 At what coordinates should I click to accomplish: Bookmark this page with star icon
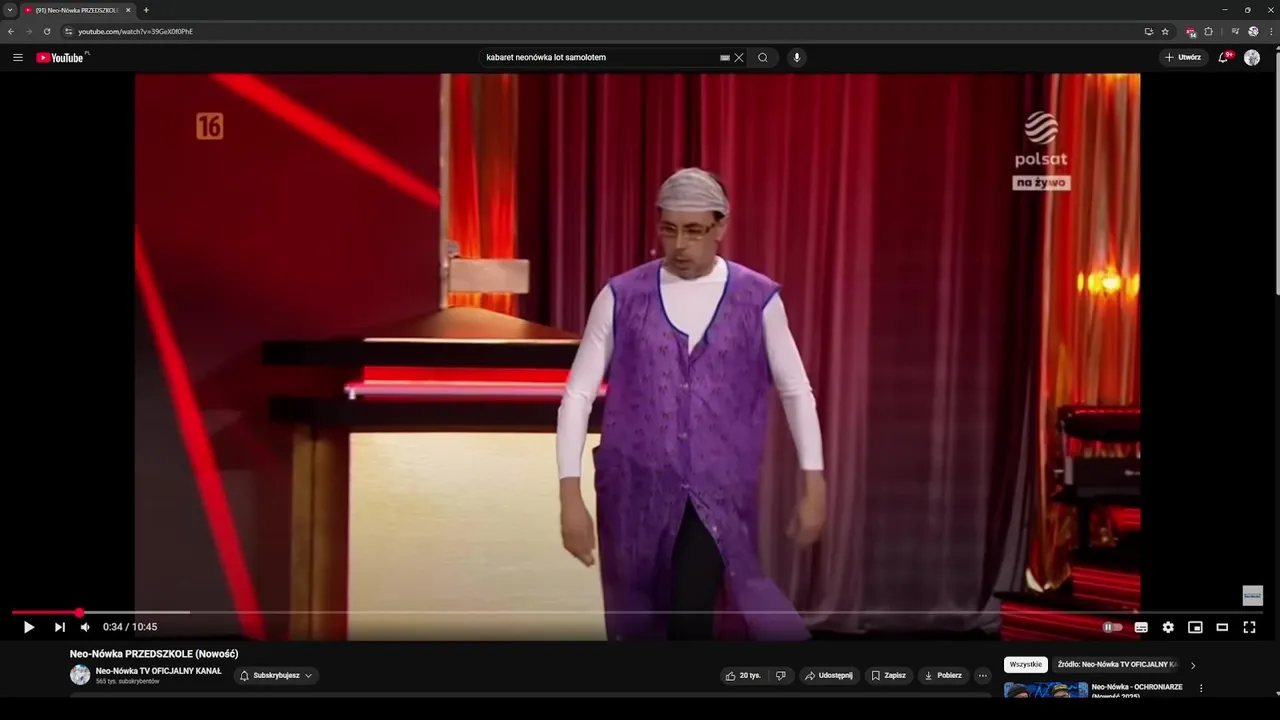[1165, 31]
